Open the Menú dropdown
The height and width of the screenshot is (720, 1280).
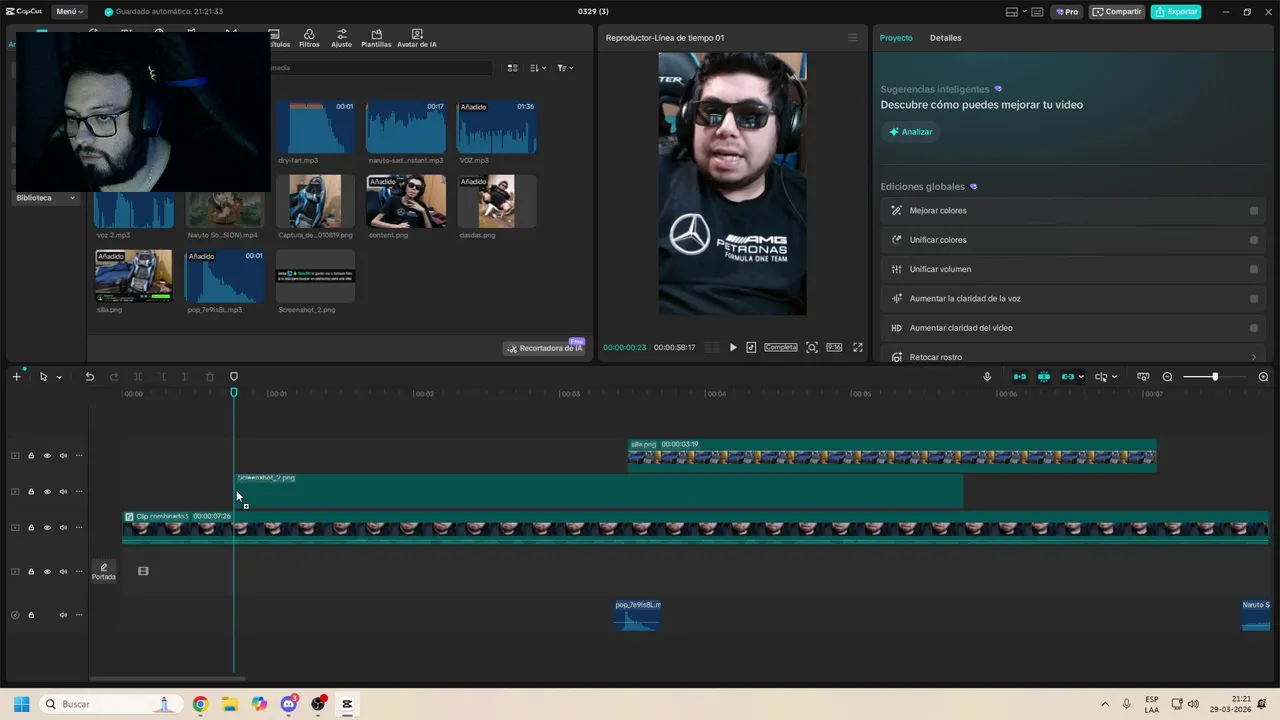click(70, 12)
